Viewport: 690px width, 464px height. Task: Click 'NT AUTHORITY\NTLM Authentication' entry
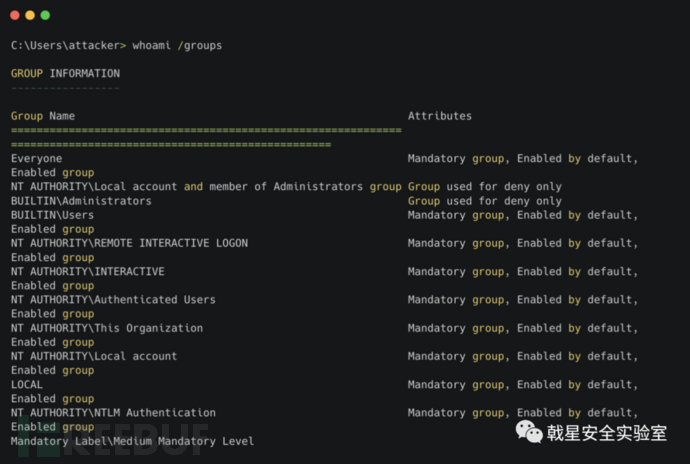(x=113, y=412)
